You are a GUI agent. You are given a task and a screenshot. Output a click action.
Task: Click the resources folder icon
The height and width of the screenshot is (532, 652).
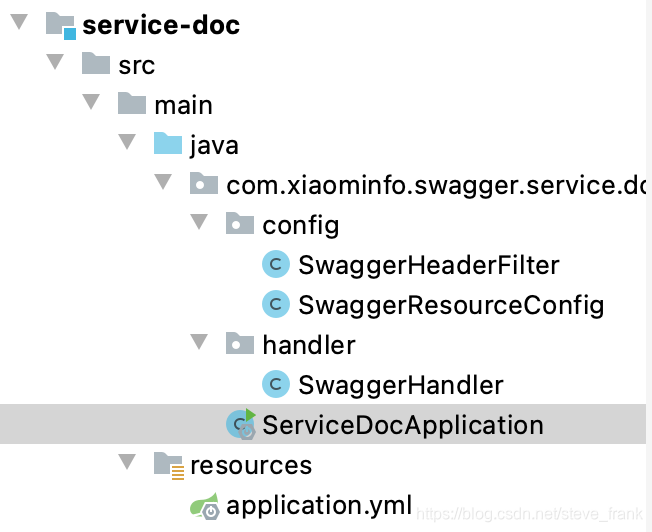[x=168, y=465]
